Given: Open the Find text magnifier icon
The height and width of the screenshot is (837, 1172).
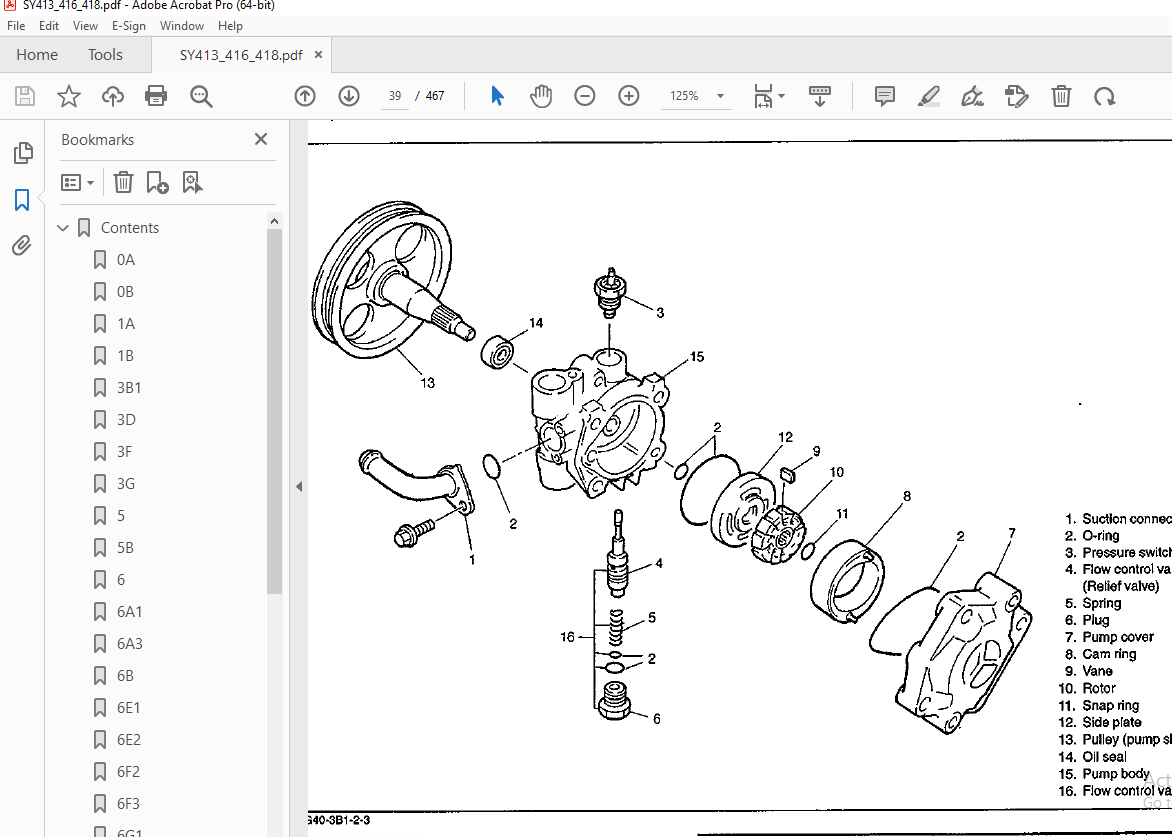Looking at the screenshot, I should [201, 96].
